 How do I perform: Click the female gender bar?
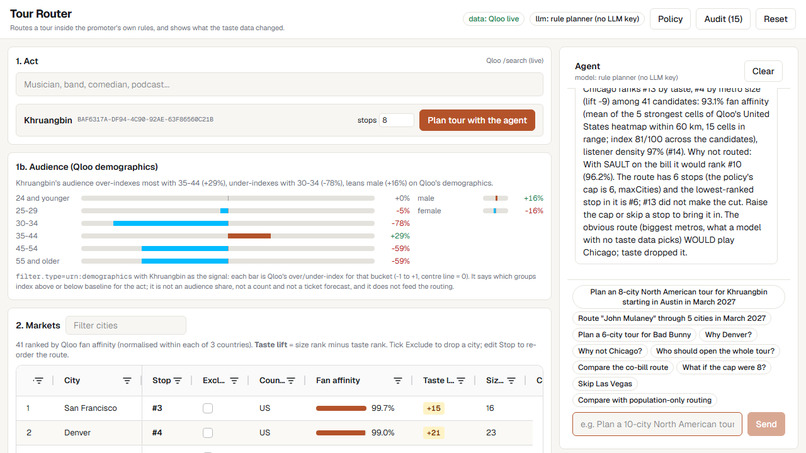pyautogui.click(x=496, y=211)
